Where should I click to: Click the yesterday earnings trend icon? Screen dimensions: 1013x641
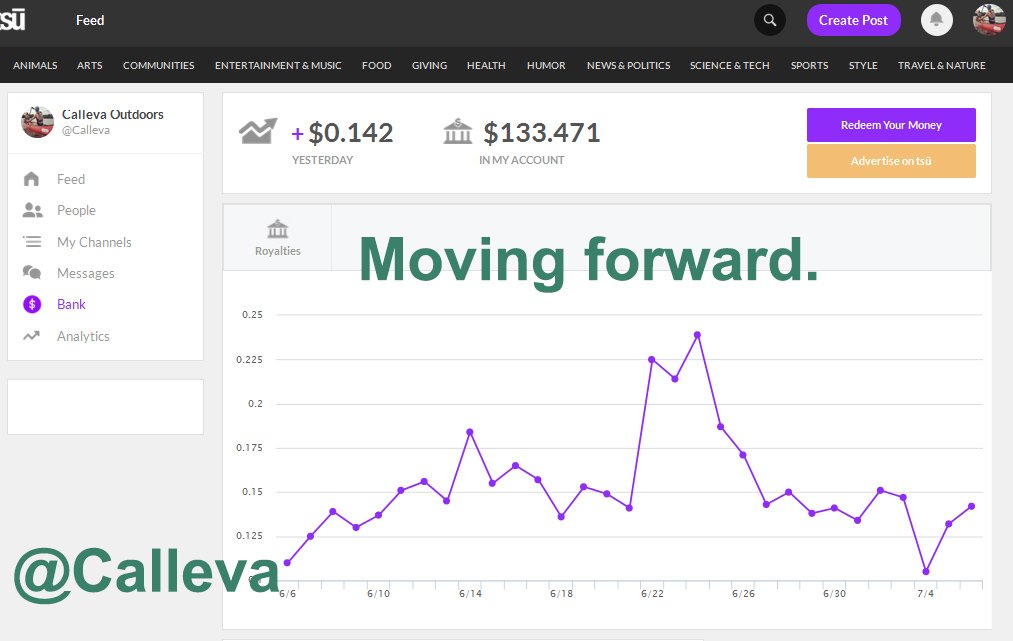pos(258,131)
